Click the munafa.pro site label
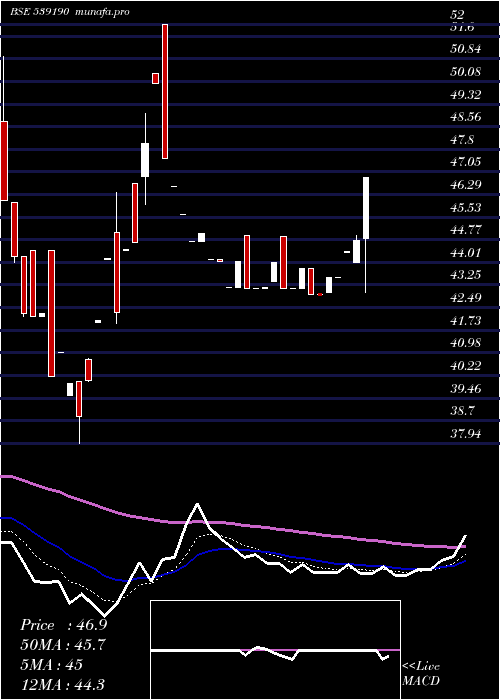Viewport: 500px width, 700px height. [102, 12]
